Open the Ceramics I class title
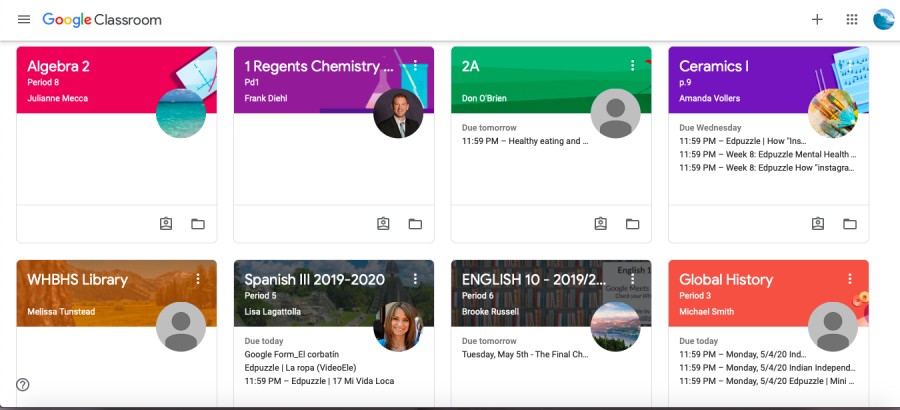The width and height of the screenshot is (900, 410). pyautogui.click(x=713, y=66)
